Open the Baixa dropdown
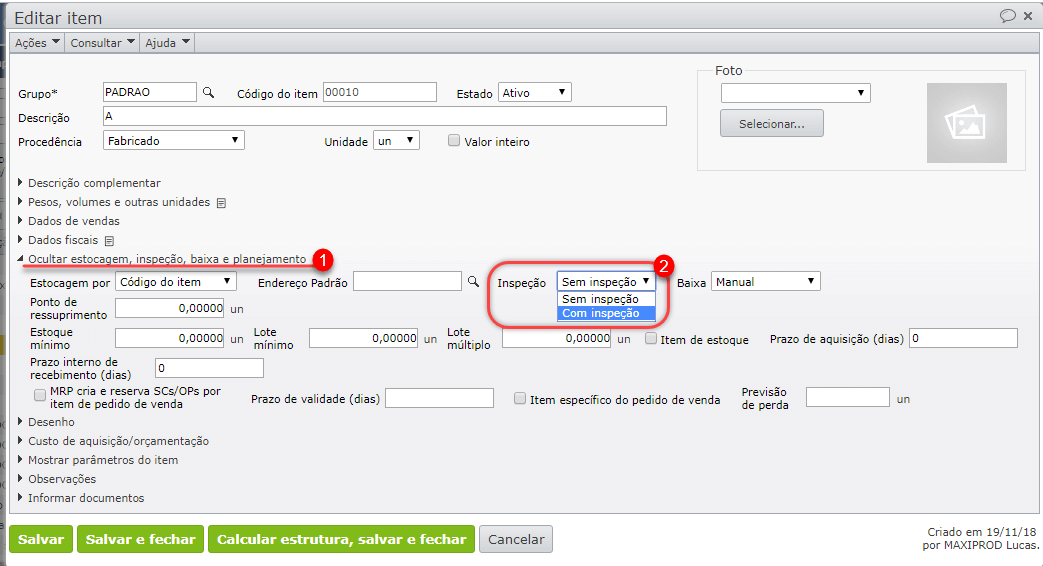Image resolution: width=1043 pixels, height=566 pixels. click(766, 282)
